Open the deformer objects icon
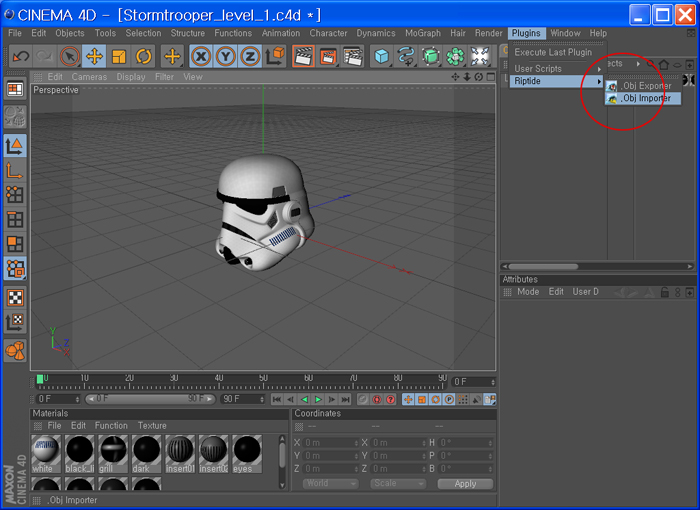The image size is (700, 510). click(x=480, y=57)
